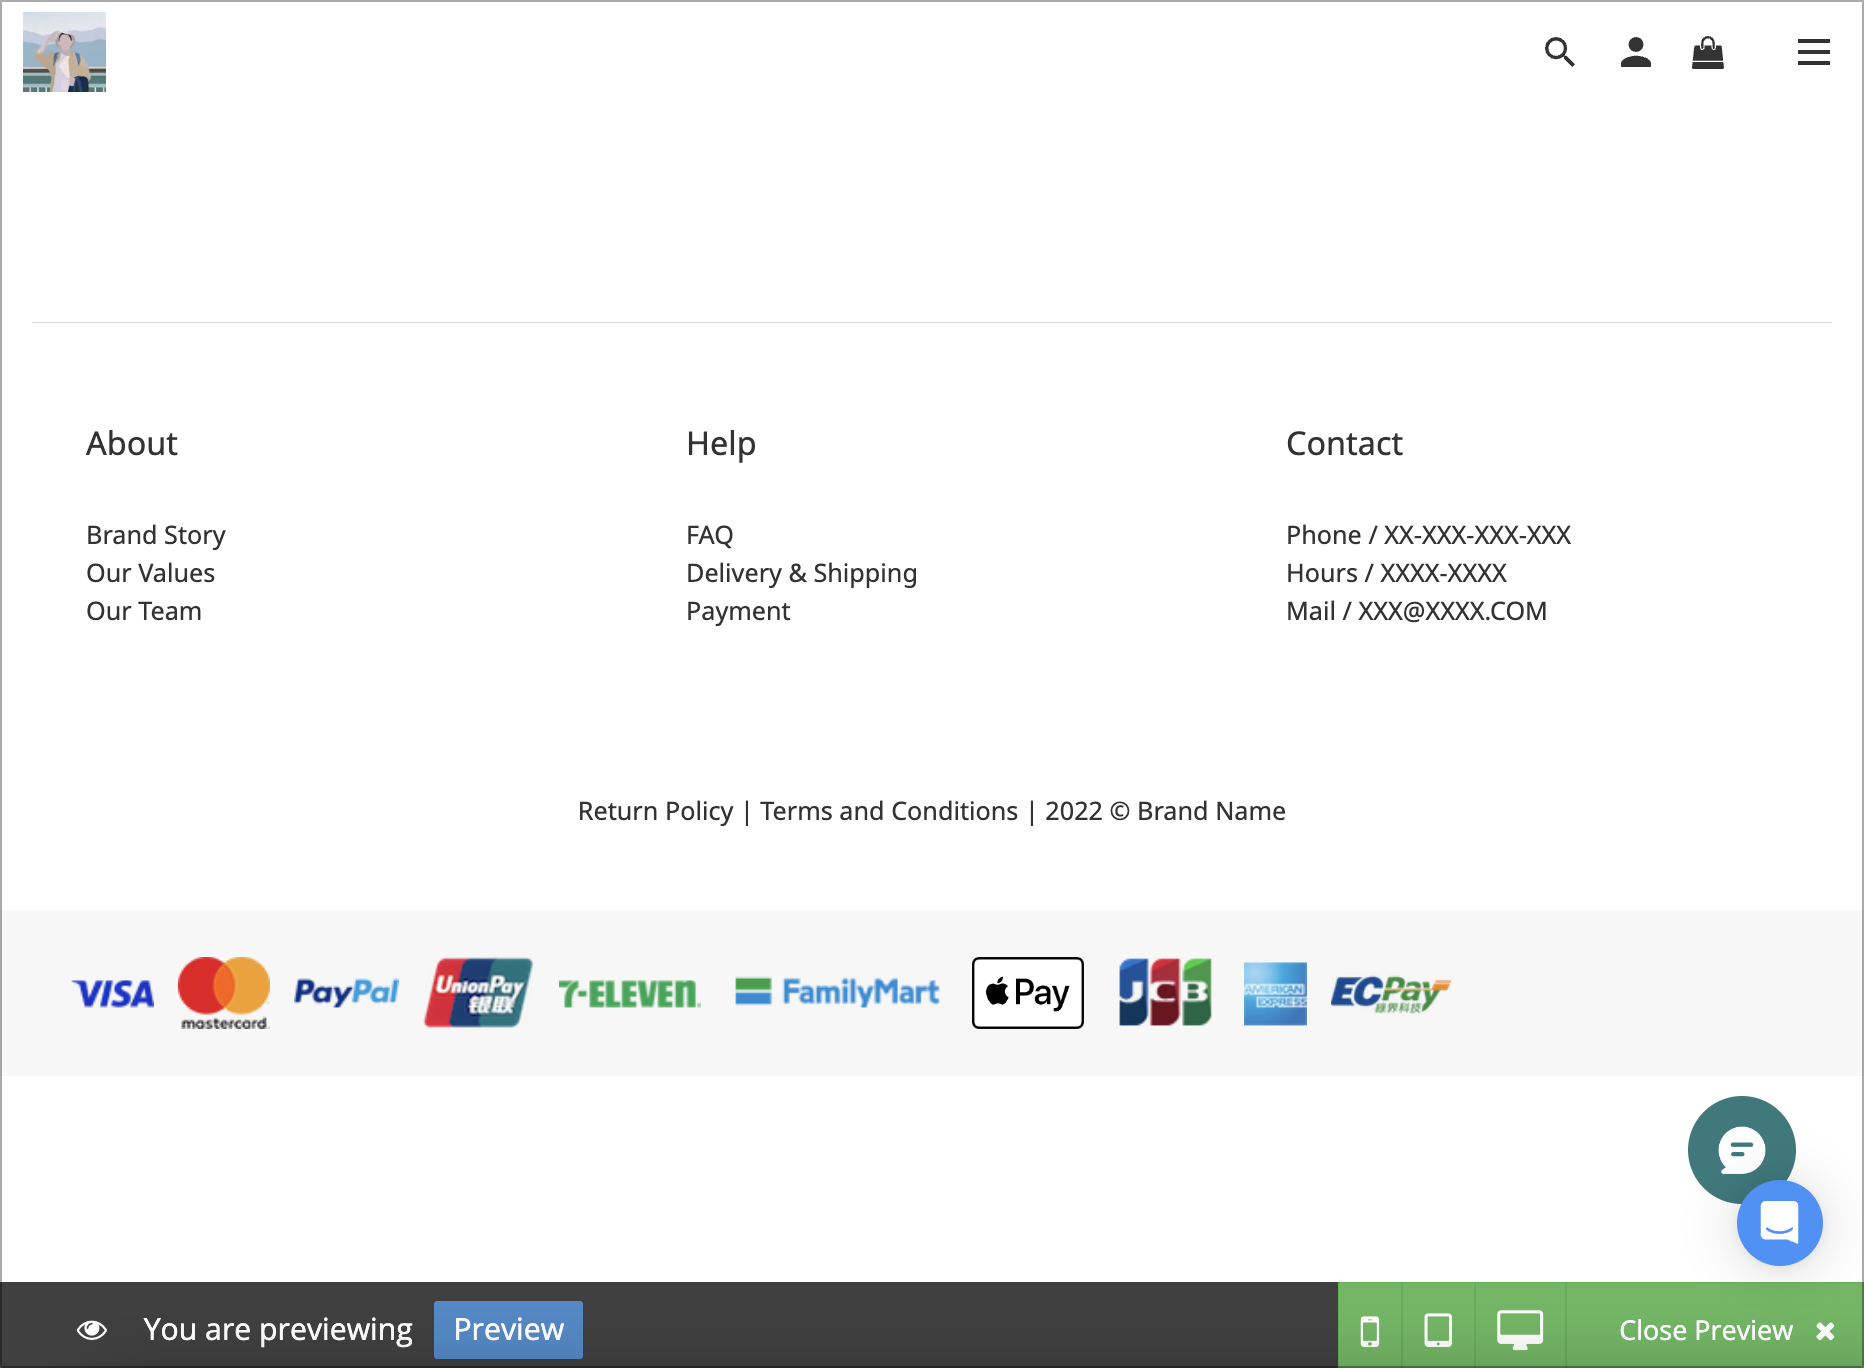Click the Phone / XX-XXX-XXX-XXX text
This screenshot has height=1368, width=1864.
1428,535
